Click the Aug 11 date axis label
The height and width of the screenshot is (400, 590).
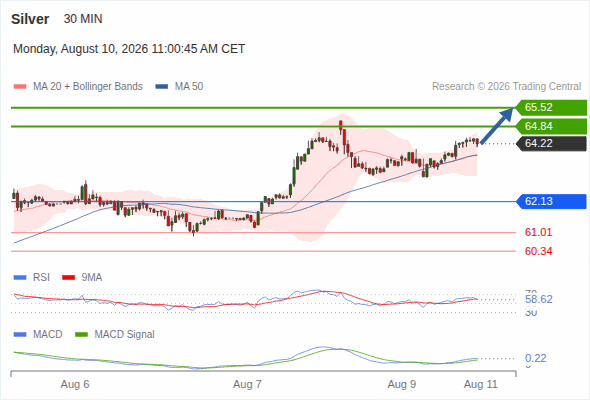click(481, 385)
